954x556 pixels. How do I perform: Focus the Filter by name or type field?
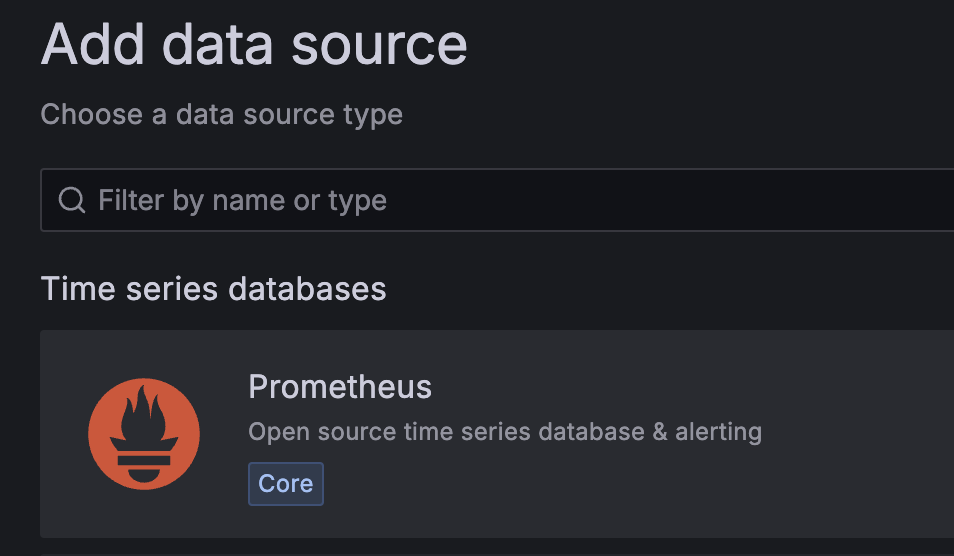pyautogui.click(x=500, y=201)
